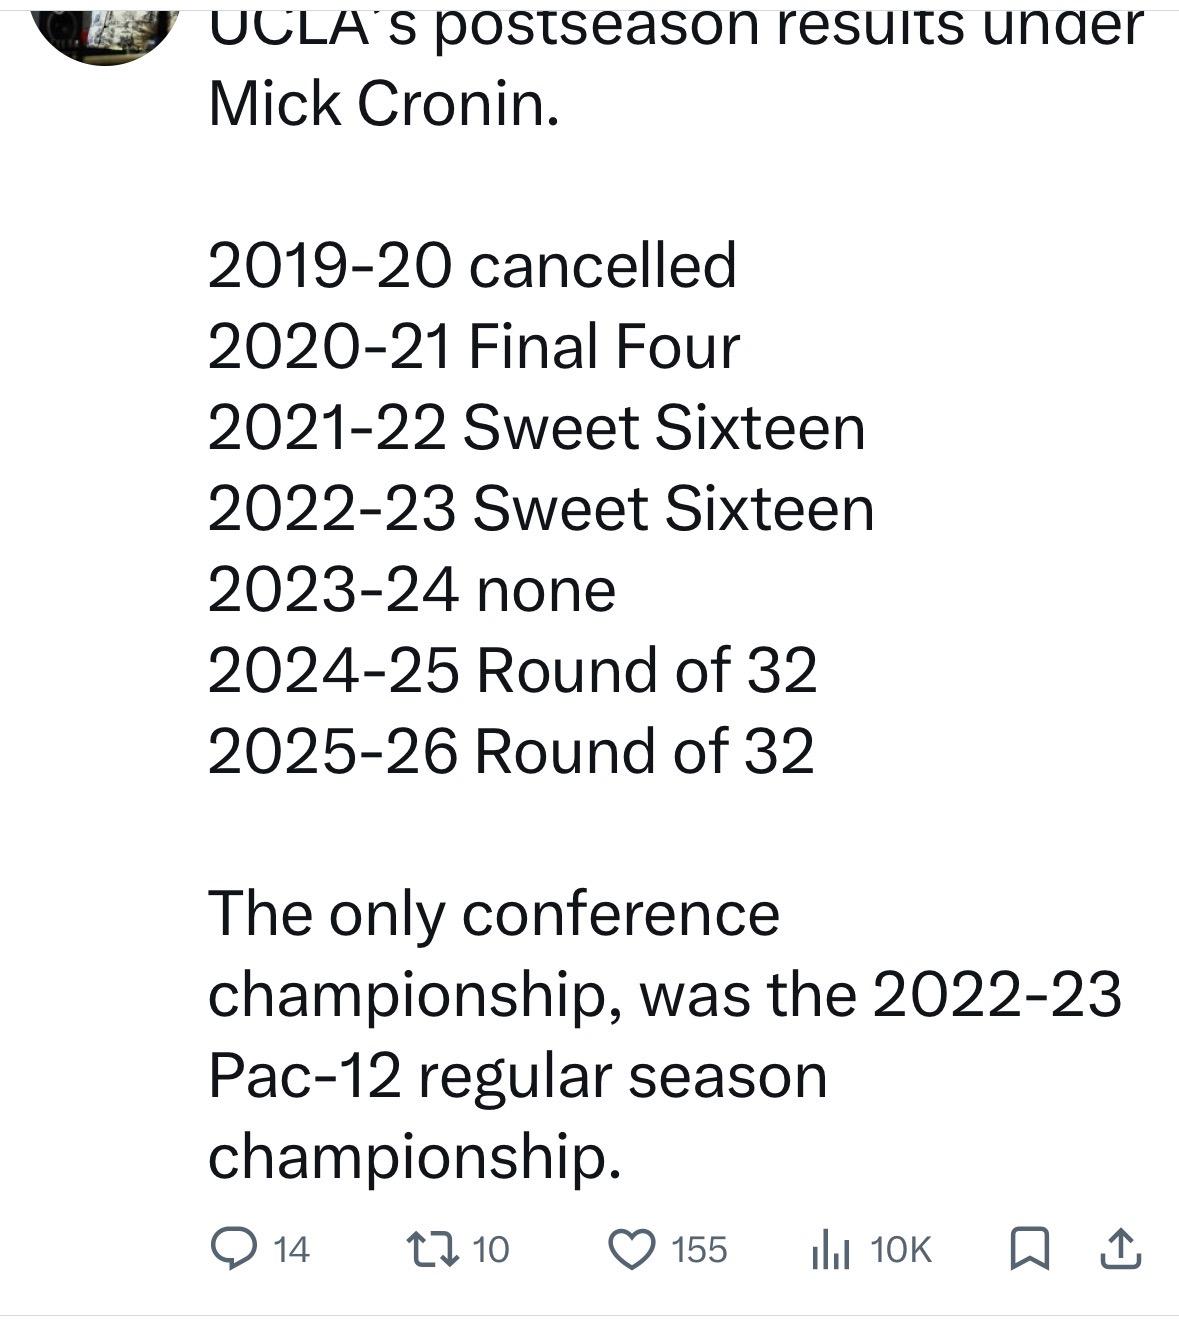Click the "Mick Cronin." text line
1179x1329 pixels.
[x=383, y=103]
